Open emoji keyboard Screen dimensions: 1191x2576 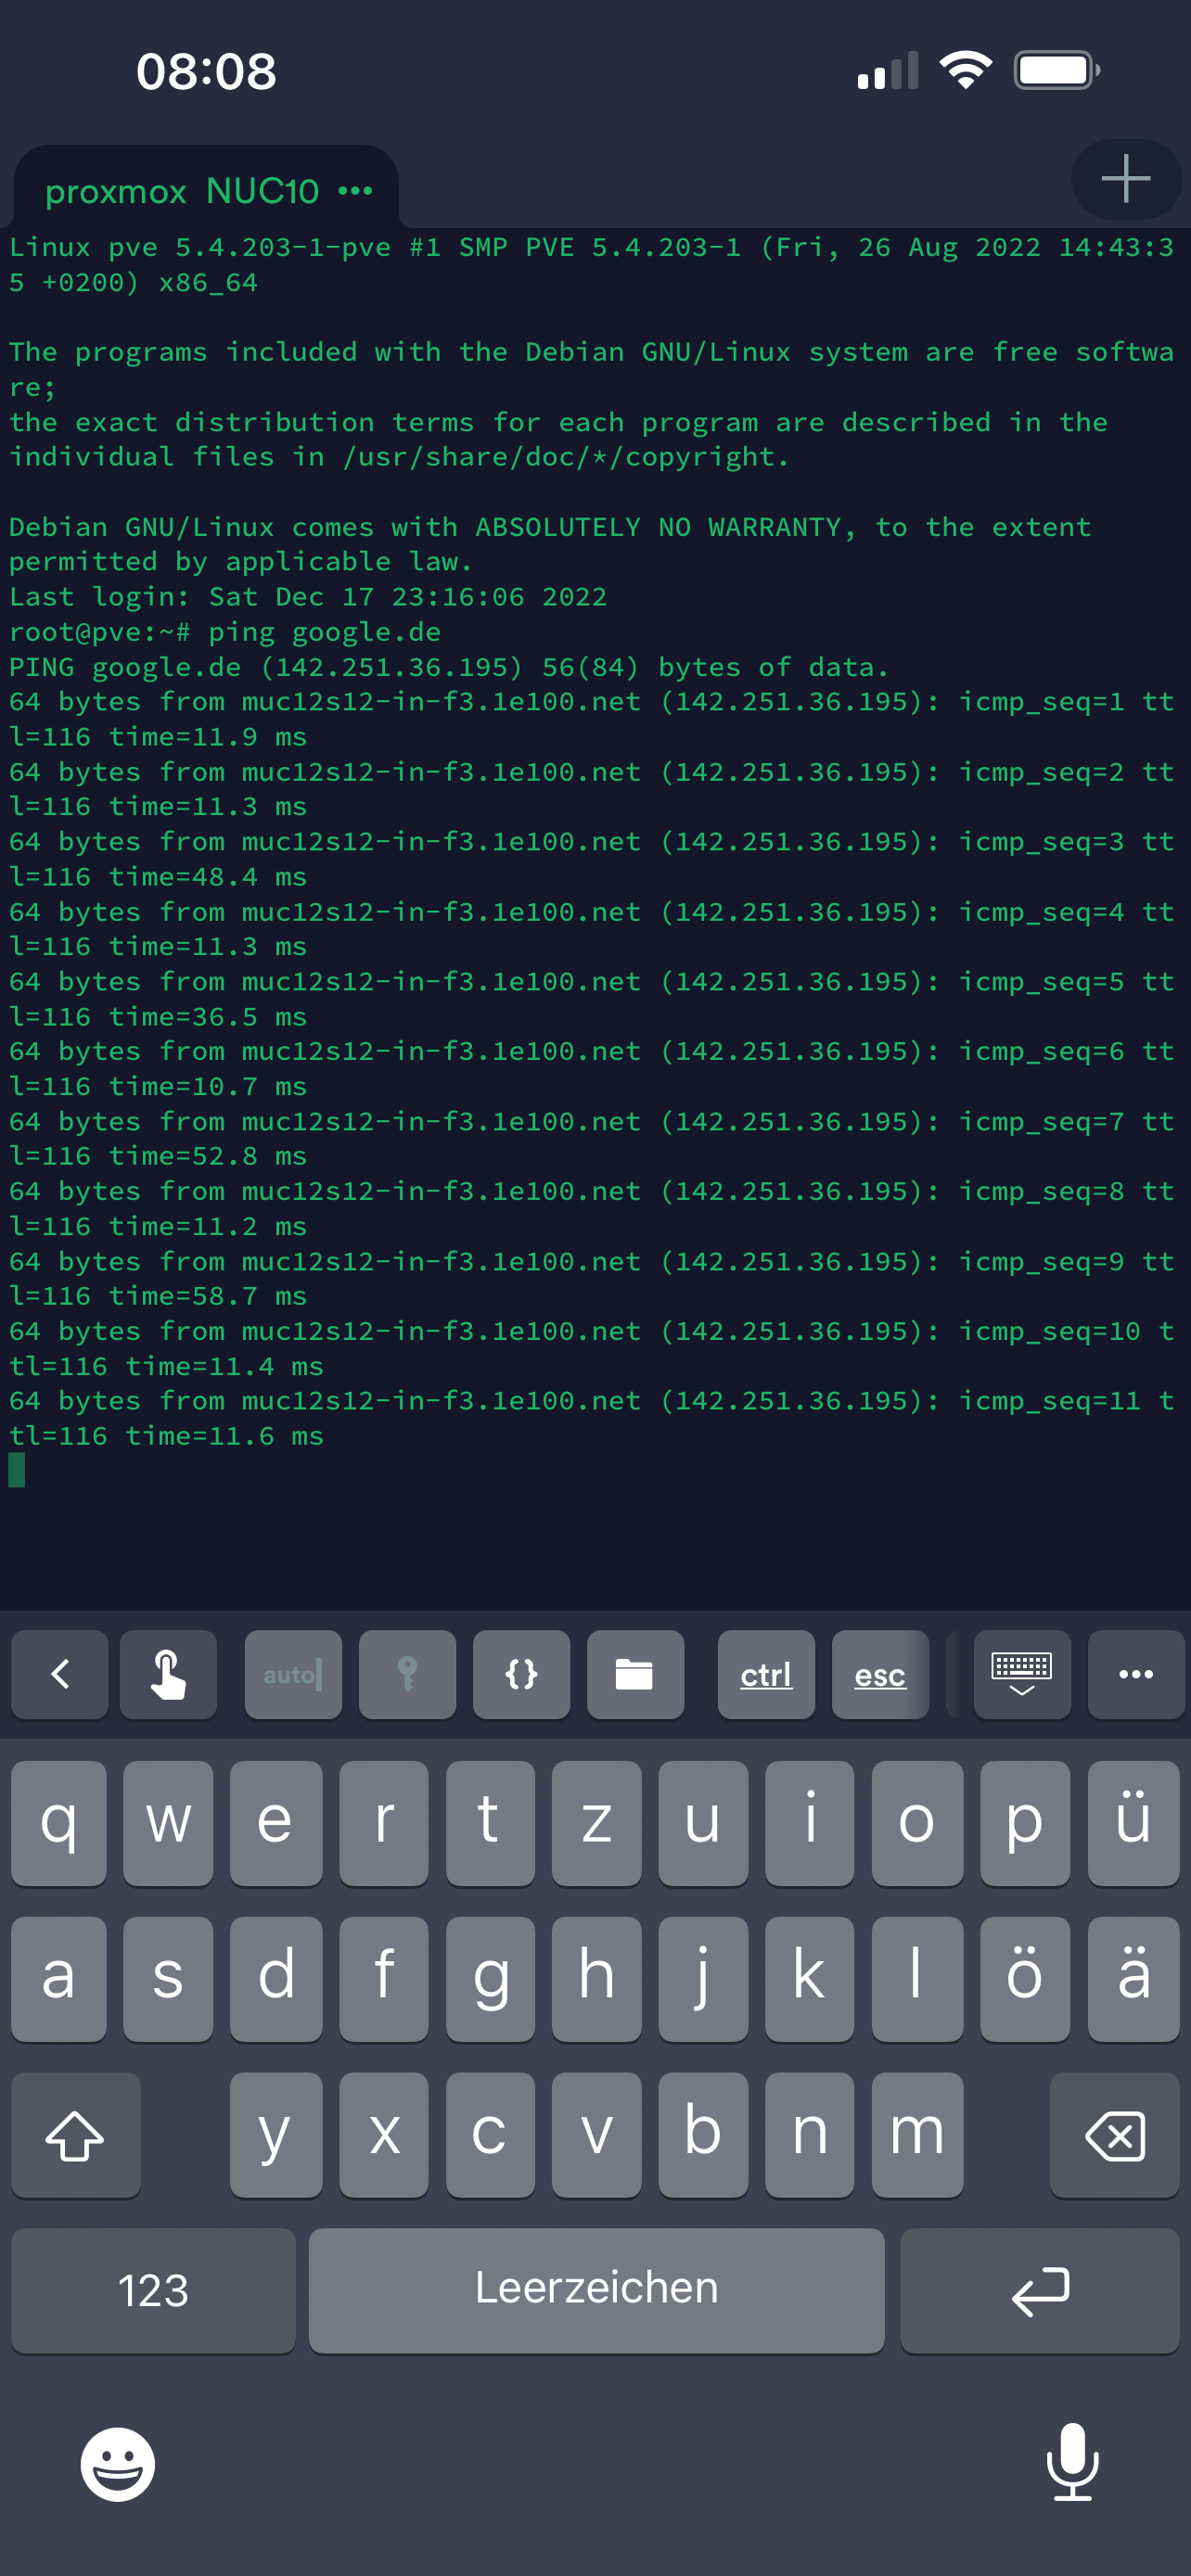click(x=118, y=2464)
